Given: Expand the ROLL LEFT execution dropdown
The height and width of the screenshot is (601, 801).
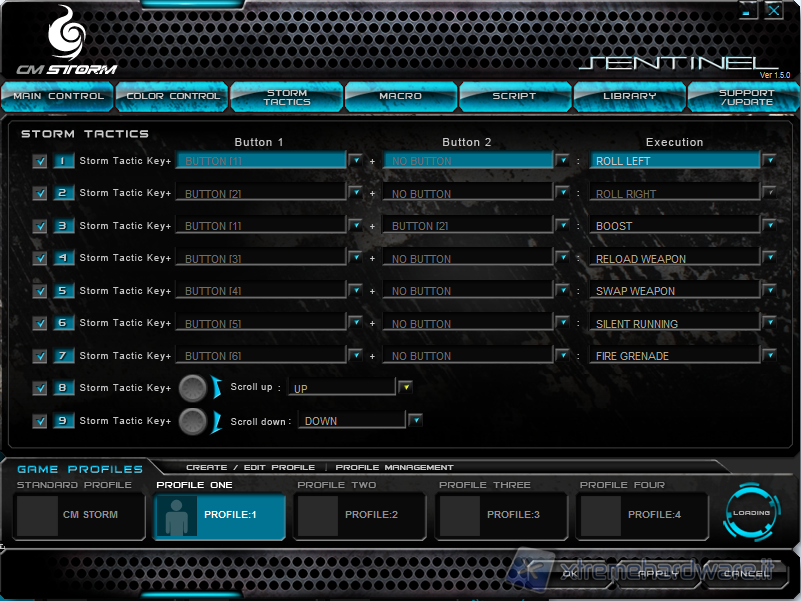Looking at the screenshot, I should pyautogui.click(x=769, y=160).
